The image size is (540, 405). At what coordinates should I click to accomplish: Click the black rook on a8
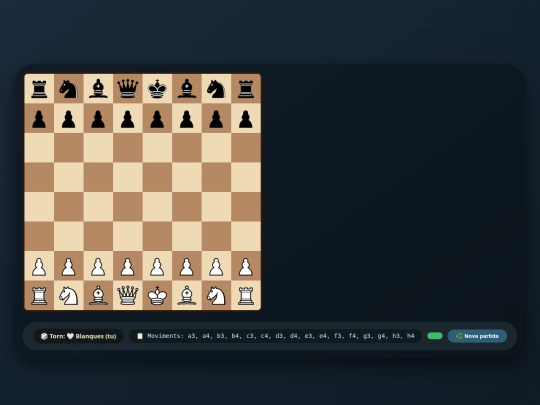pyautogui.click(x=39, y=89)
